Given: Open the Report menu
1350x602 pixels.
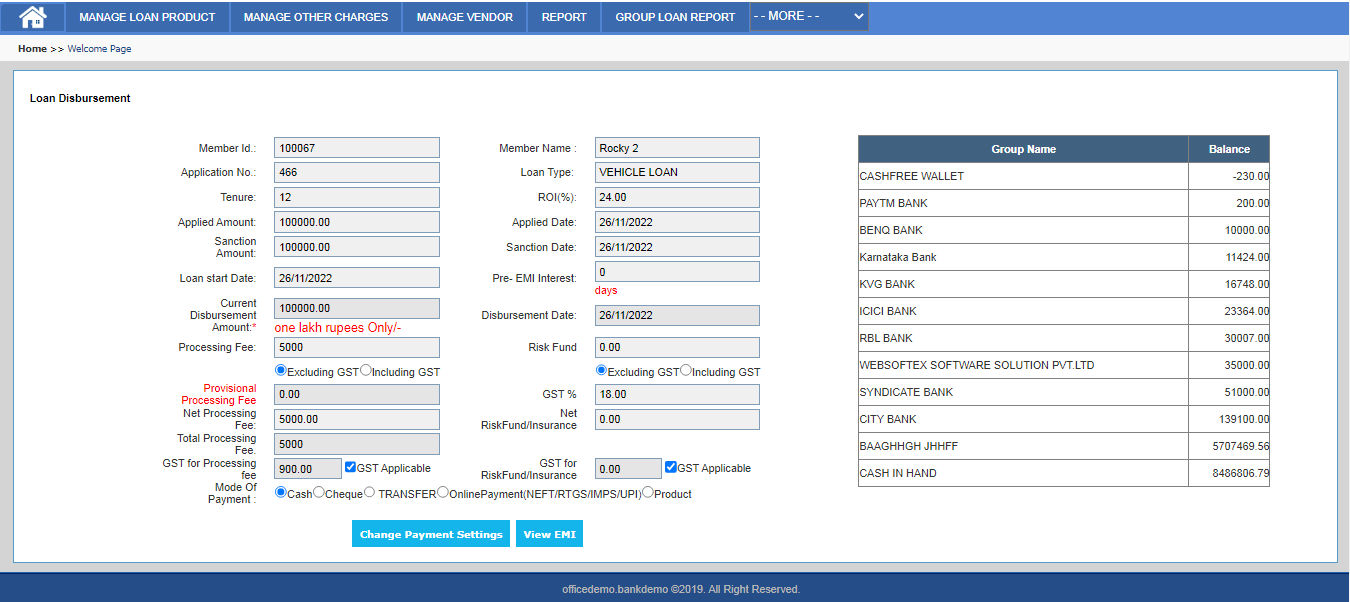Looking at the screenshot, I should (x=564, y=17).
